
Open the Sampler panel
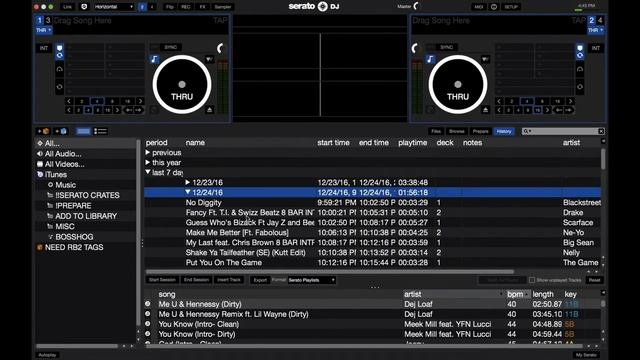click(222, 7)
